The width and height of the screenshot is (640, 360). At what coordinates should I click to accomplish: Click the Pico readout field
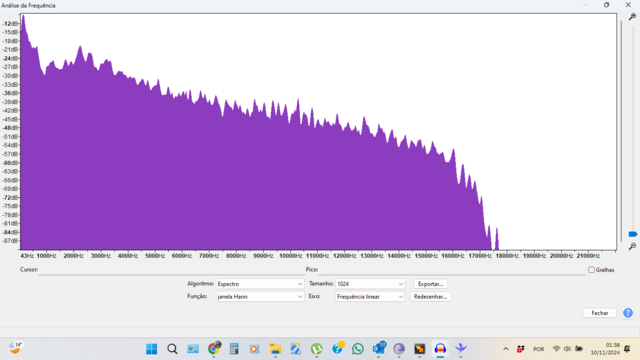click(x=452, y=270)
